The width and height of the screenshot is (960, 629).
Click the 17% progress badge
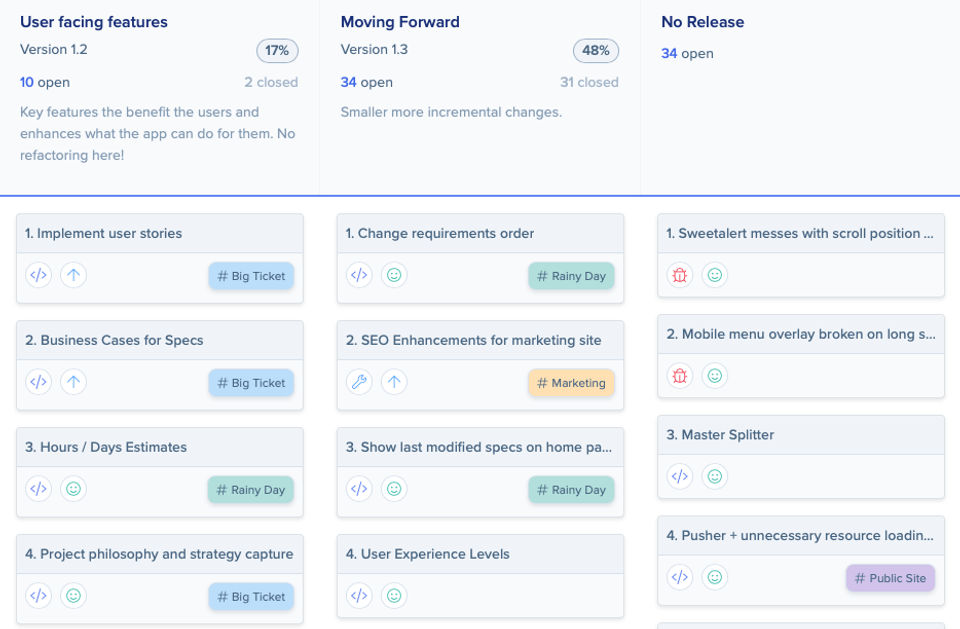(277, 51)
